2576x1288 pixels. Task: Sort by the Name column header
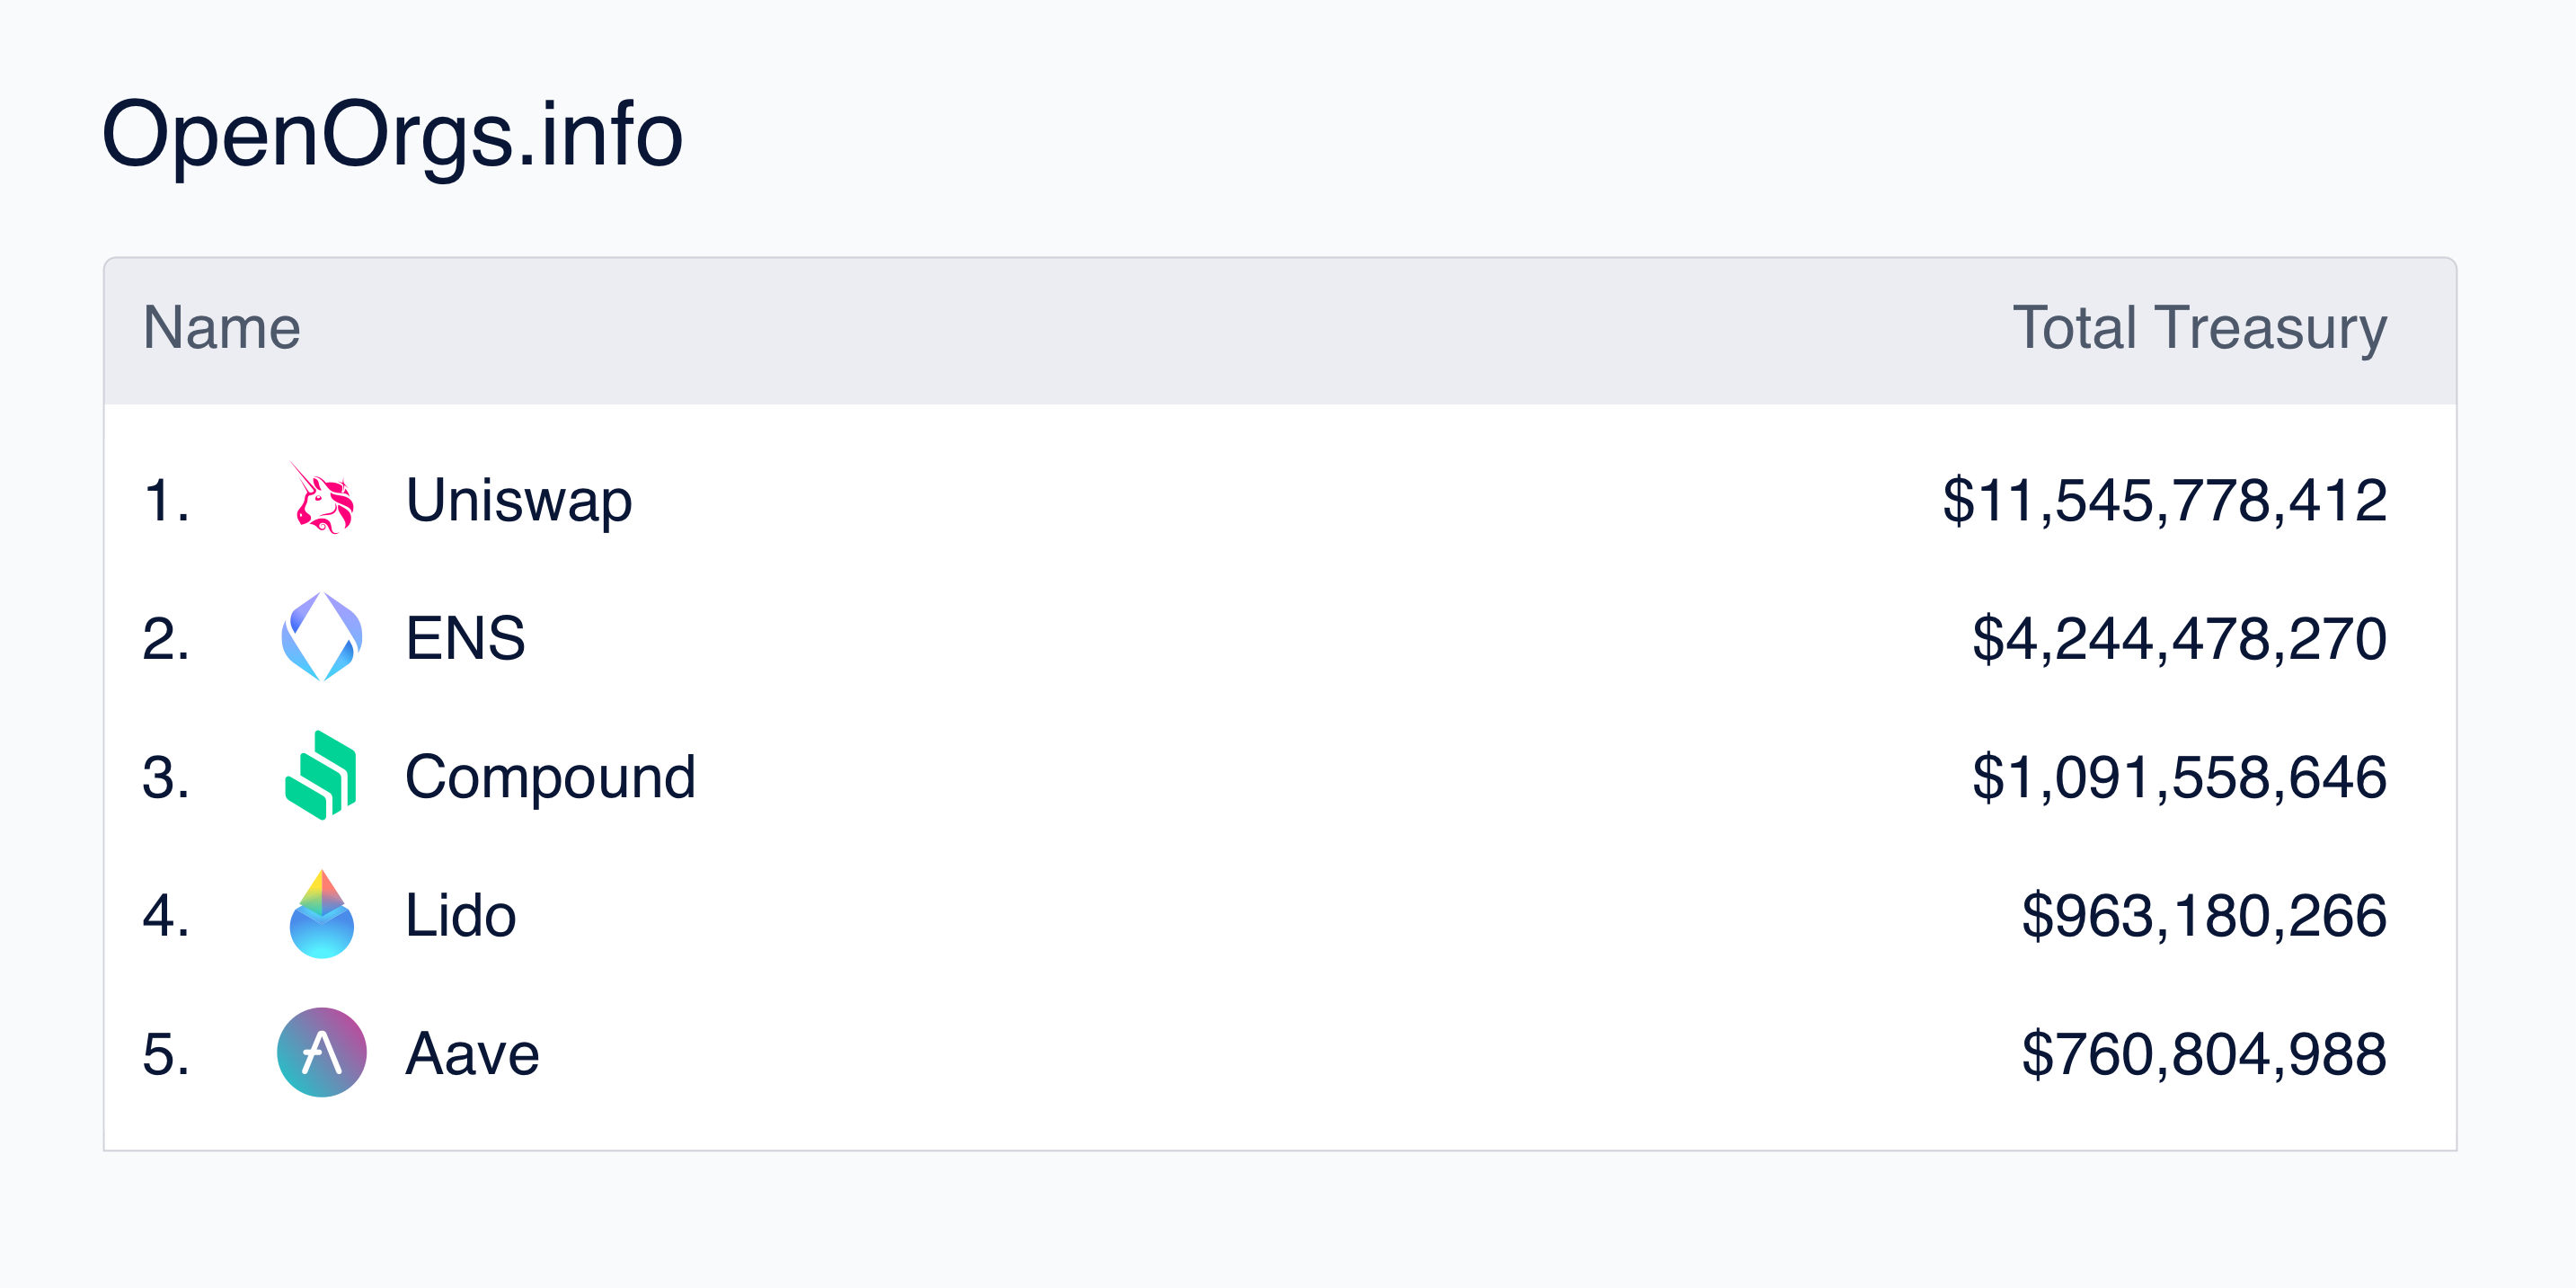pyautogui.click(x=221, y=328)
